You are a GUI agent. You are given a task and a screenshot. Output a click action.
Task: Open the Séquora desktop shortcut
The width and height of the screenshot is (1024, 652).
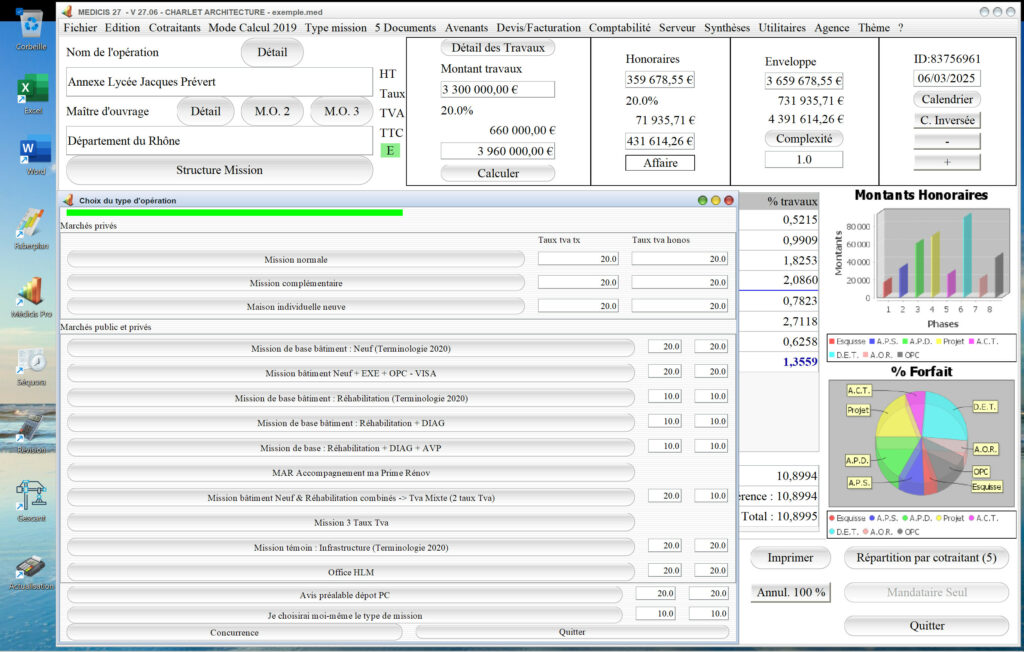point(31,366)
